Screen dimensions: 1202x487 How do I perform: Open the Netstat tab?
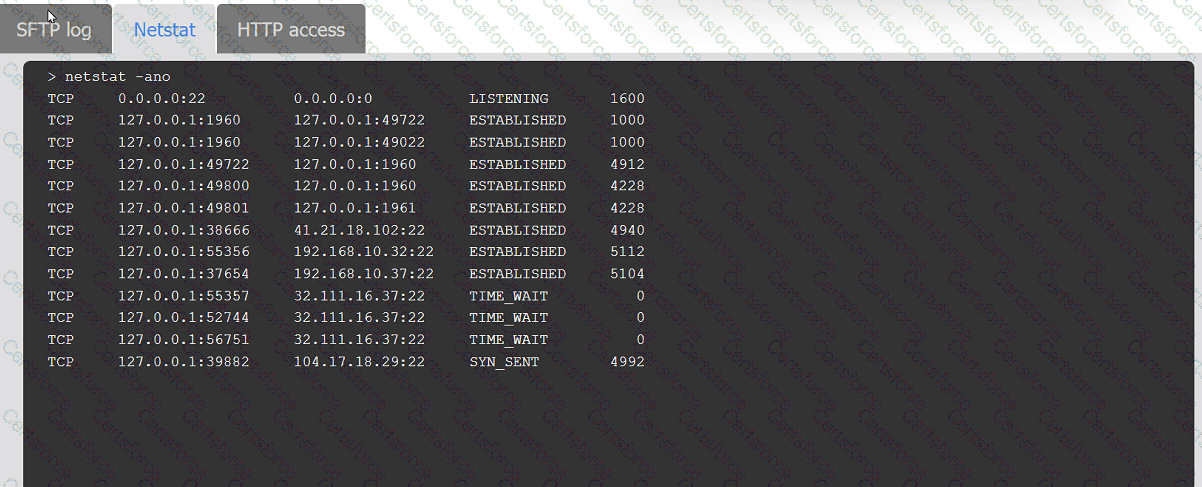point(165,29)
